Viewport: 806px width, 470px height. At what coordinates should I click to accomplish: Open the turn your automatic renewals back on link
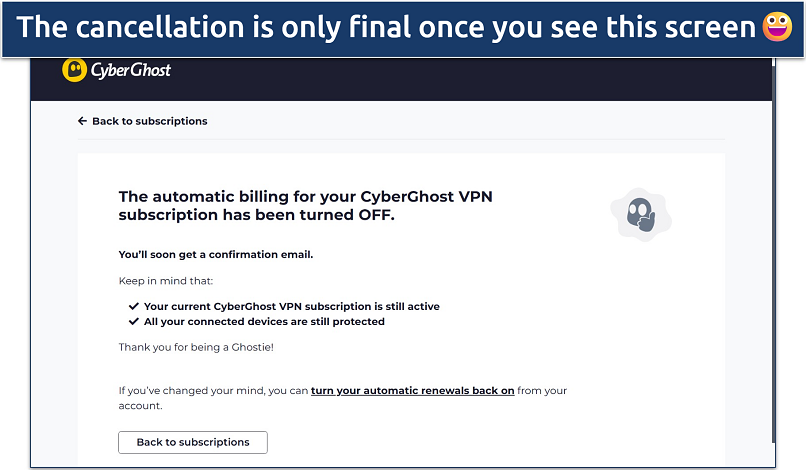click(x=412, y=390)
